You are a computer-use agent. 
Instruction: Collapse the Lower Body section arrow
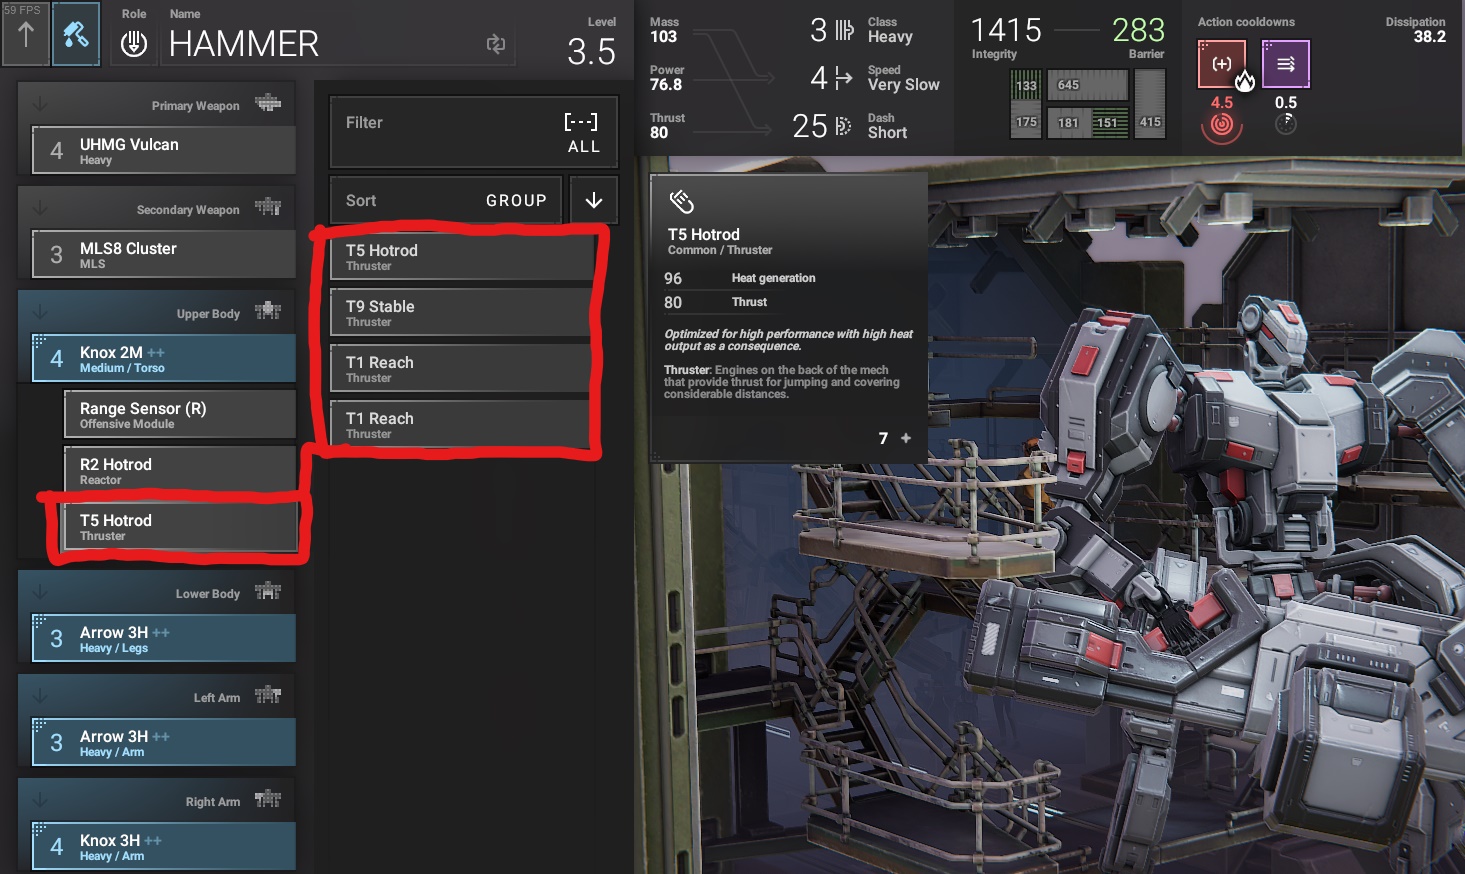40,592
